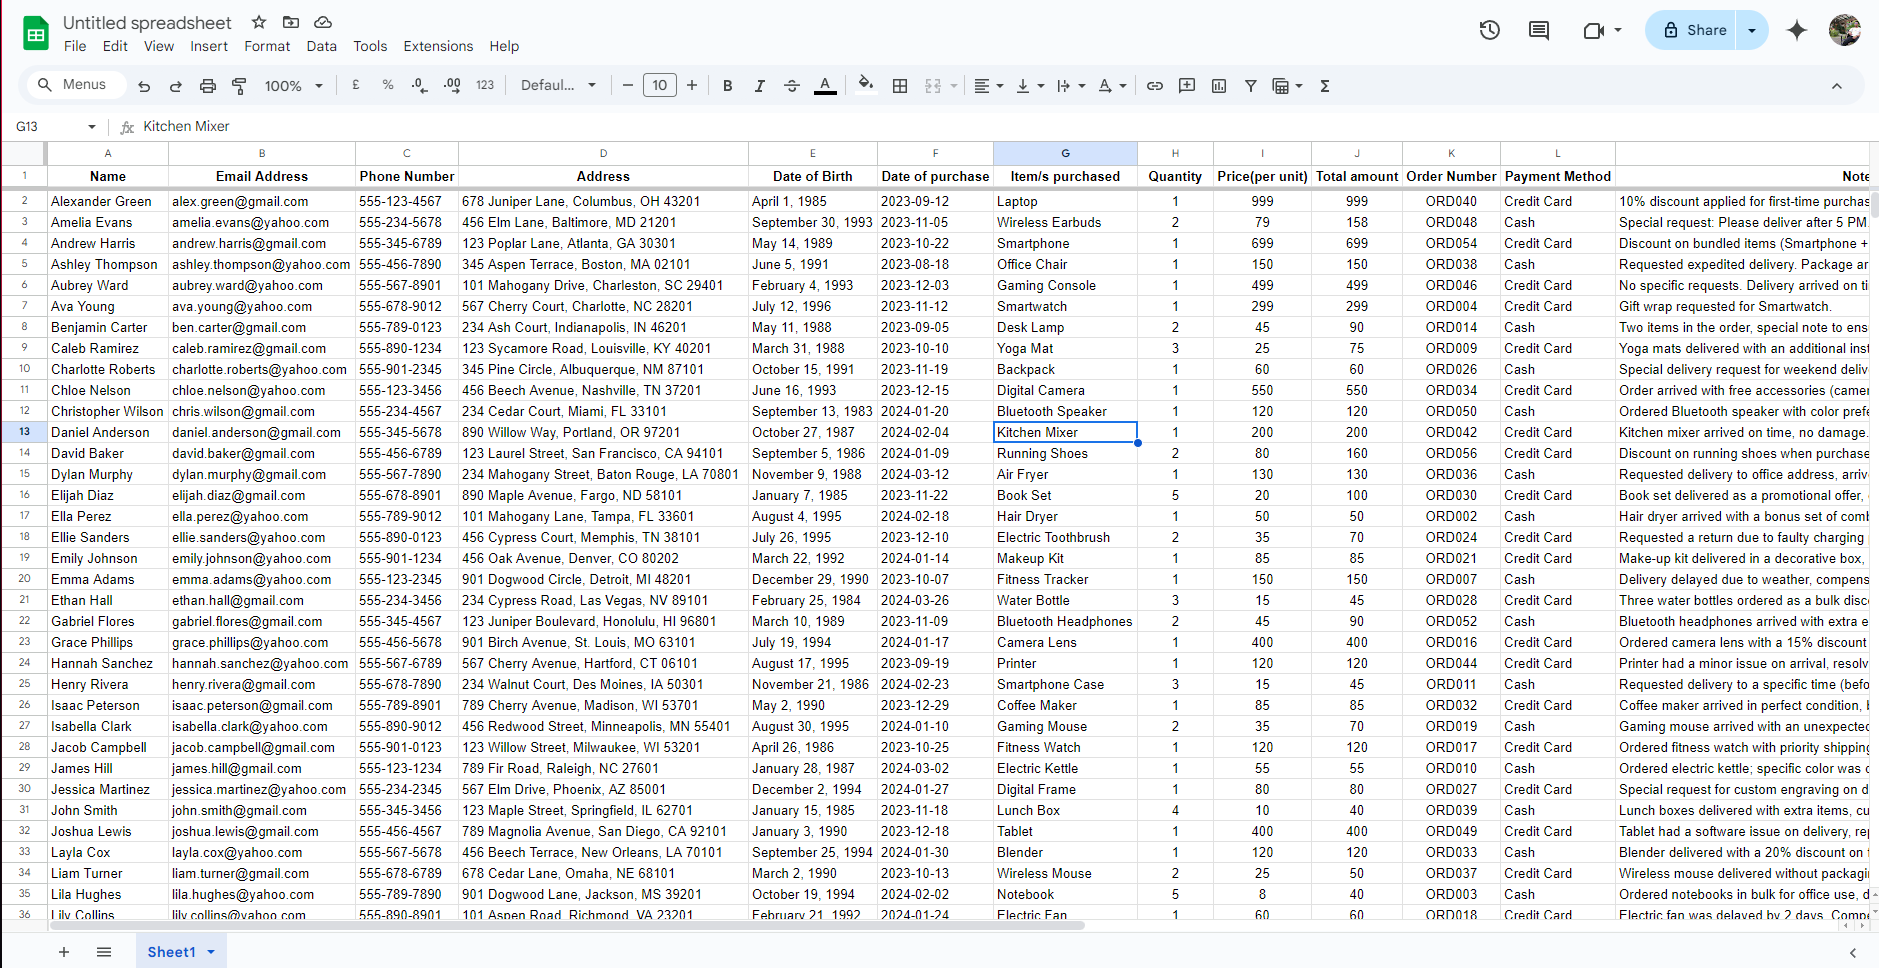The height and width of the screenshot is (968, 1879).
Task: Add a new sheet with plus icon
Action: pos(64,952)
